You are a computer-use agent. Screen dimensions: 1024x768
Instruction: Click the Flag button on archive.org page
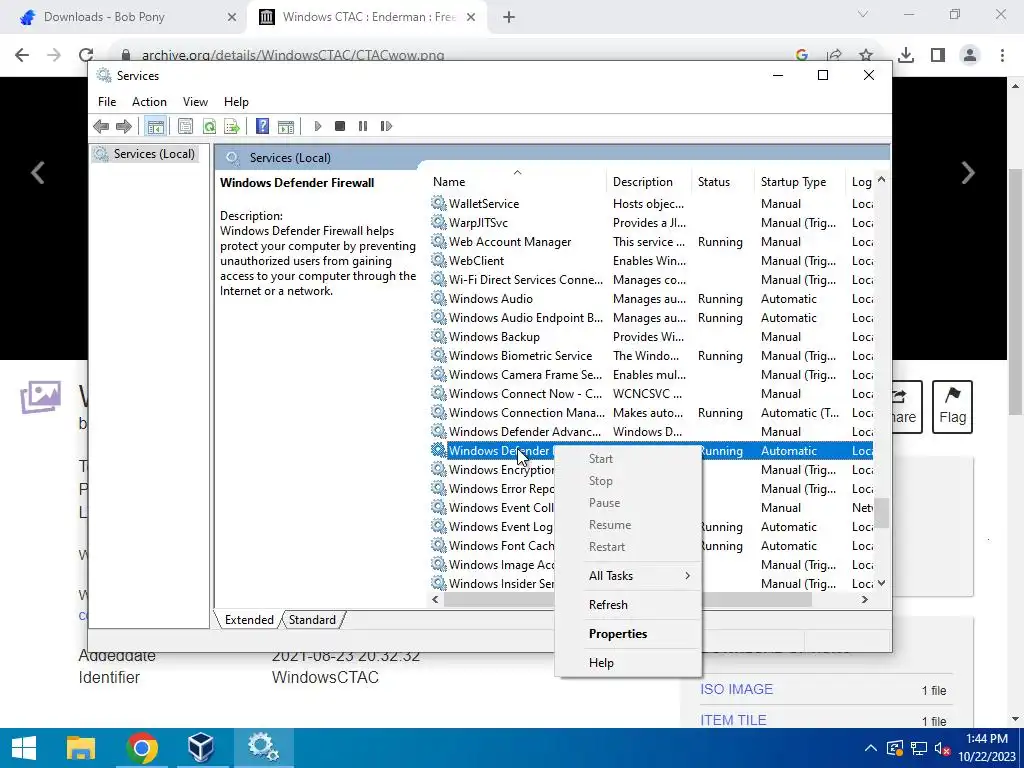click(x=952, y=407)
